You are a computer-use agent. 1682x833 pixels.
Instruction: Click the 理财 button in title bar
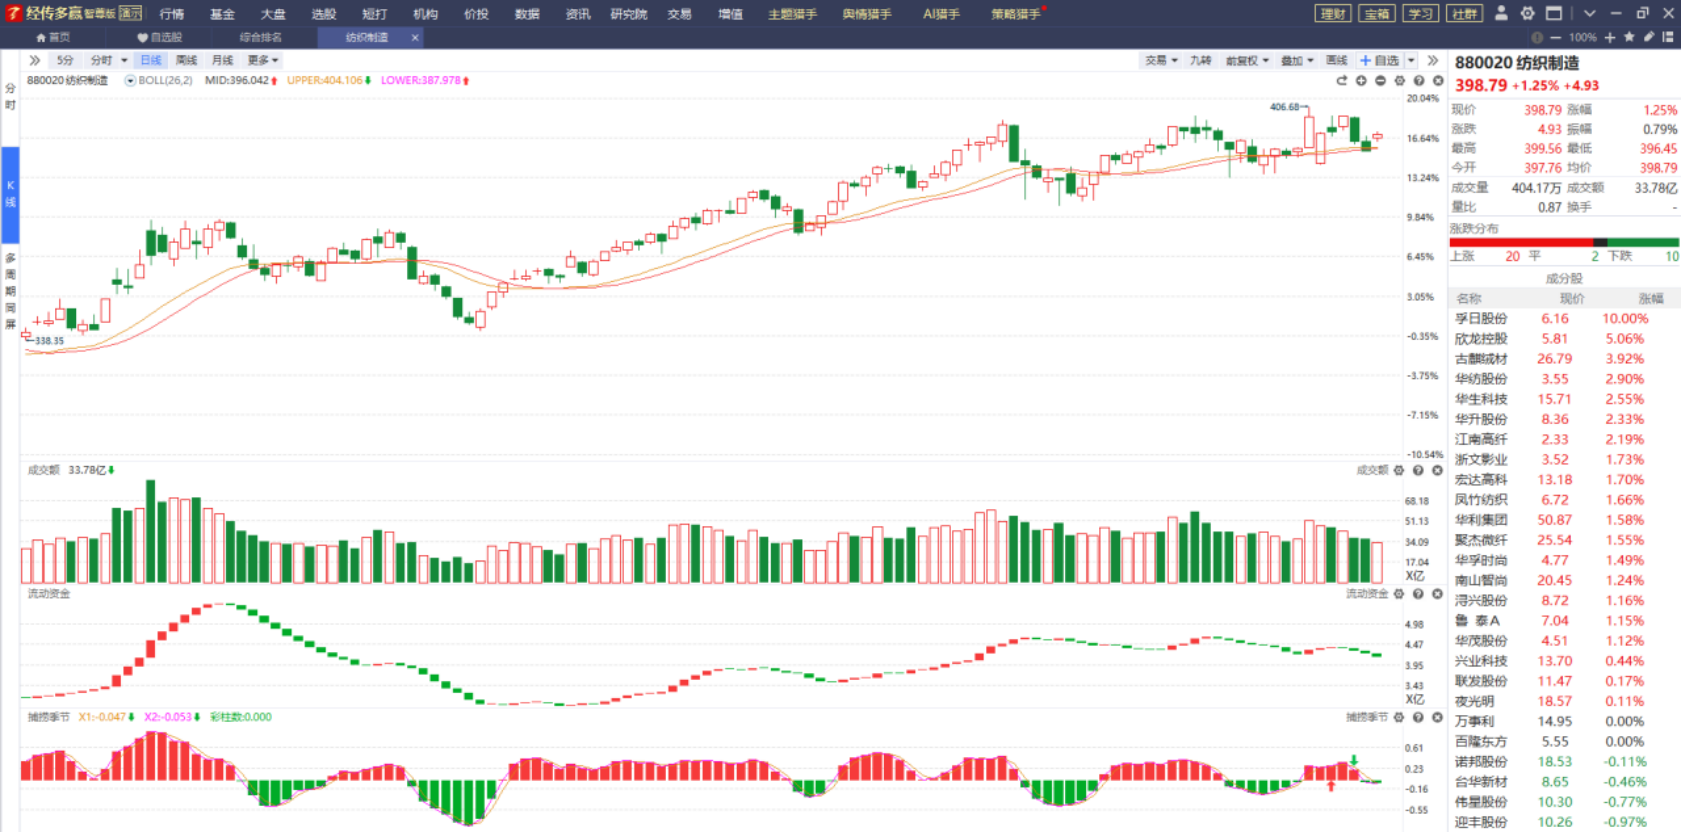[x=1333, y=14]
